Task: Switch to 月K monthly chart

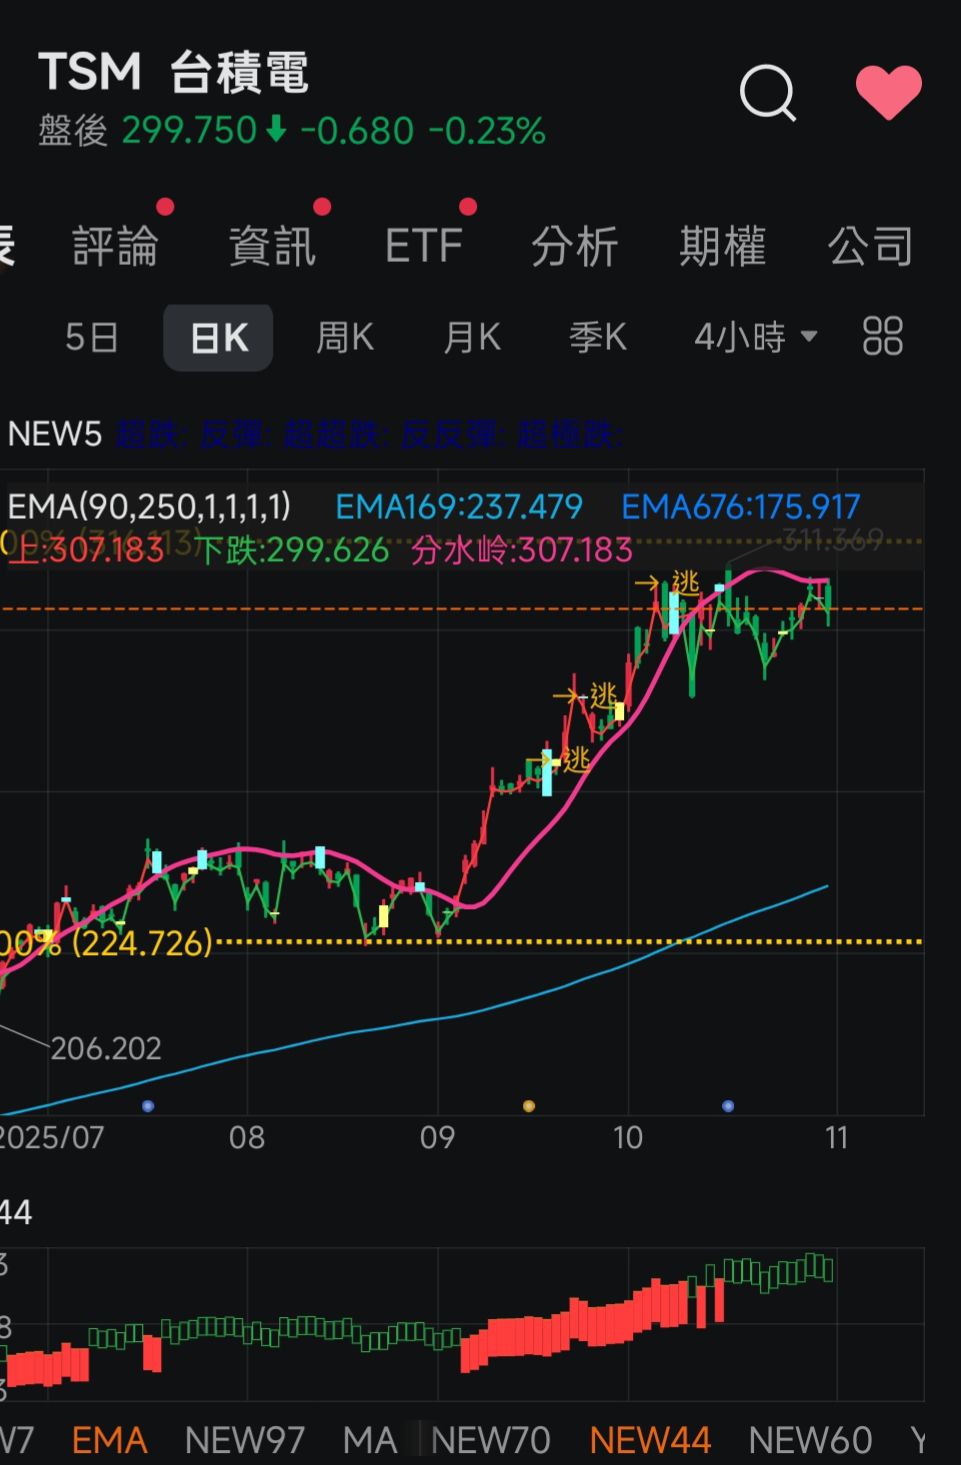Action: (472, 337)
